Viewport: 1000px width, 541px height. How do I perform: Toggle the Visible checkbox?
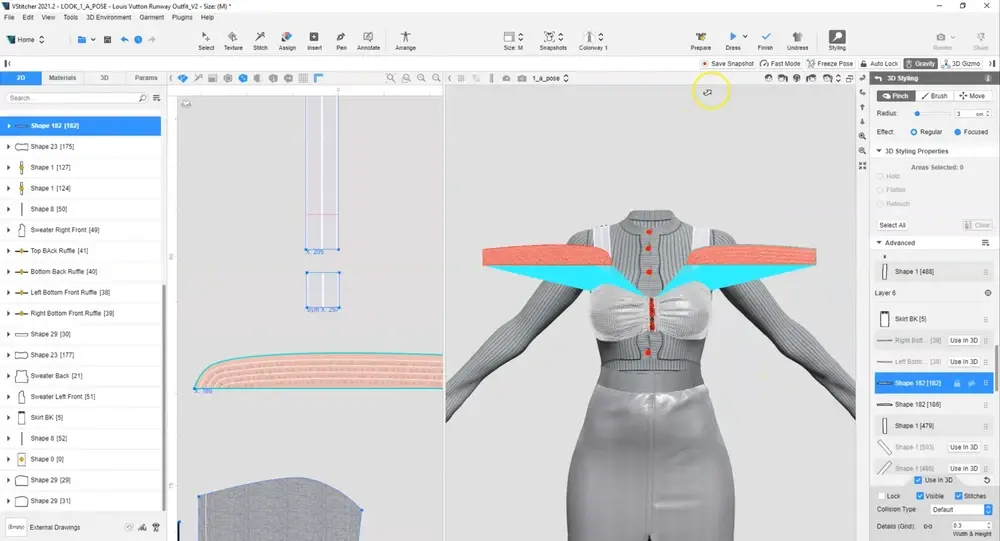click(x=918, y=496)
